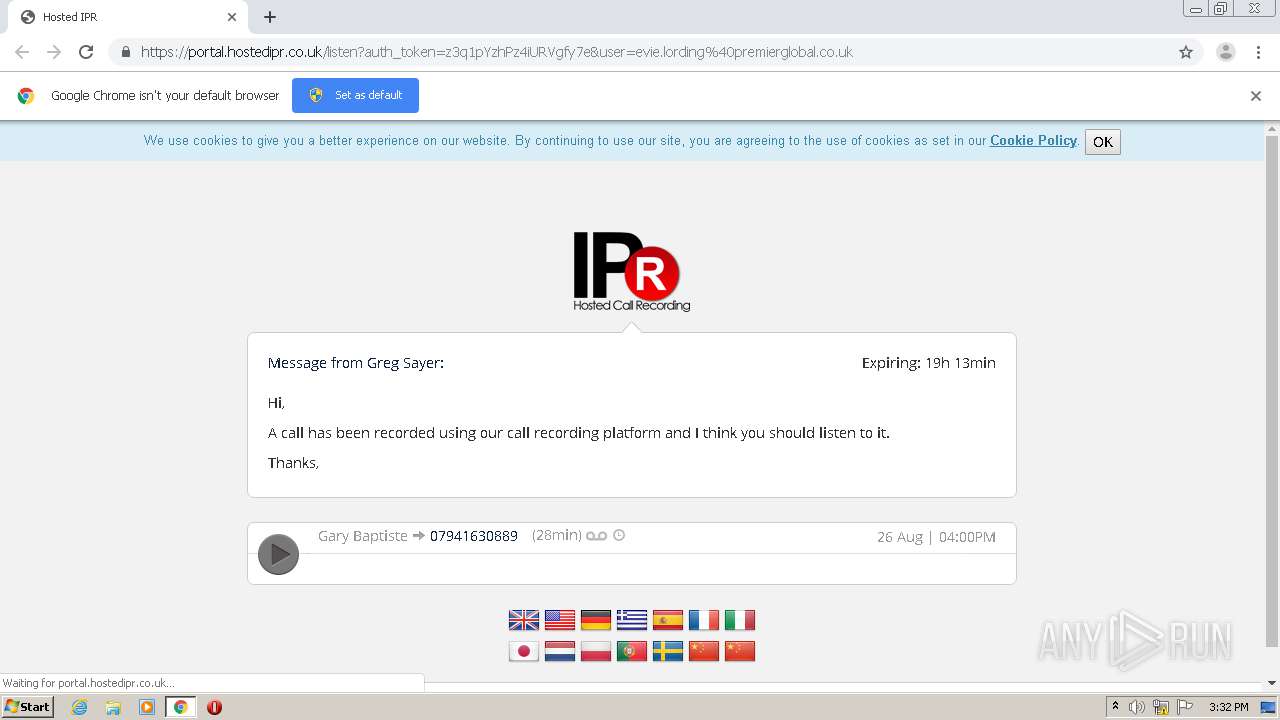Screen dimensions: 1280x720
Task: Click the taskbar clock showing 3:32 PM
Action: (1228, 707)
